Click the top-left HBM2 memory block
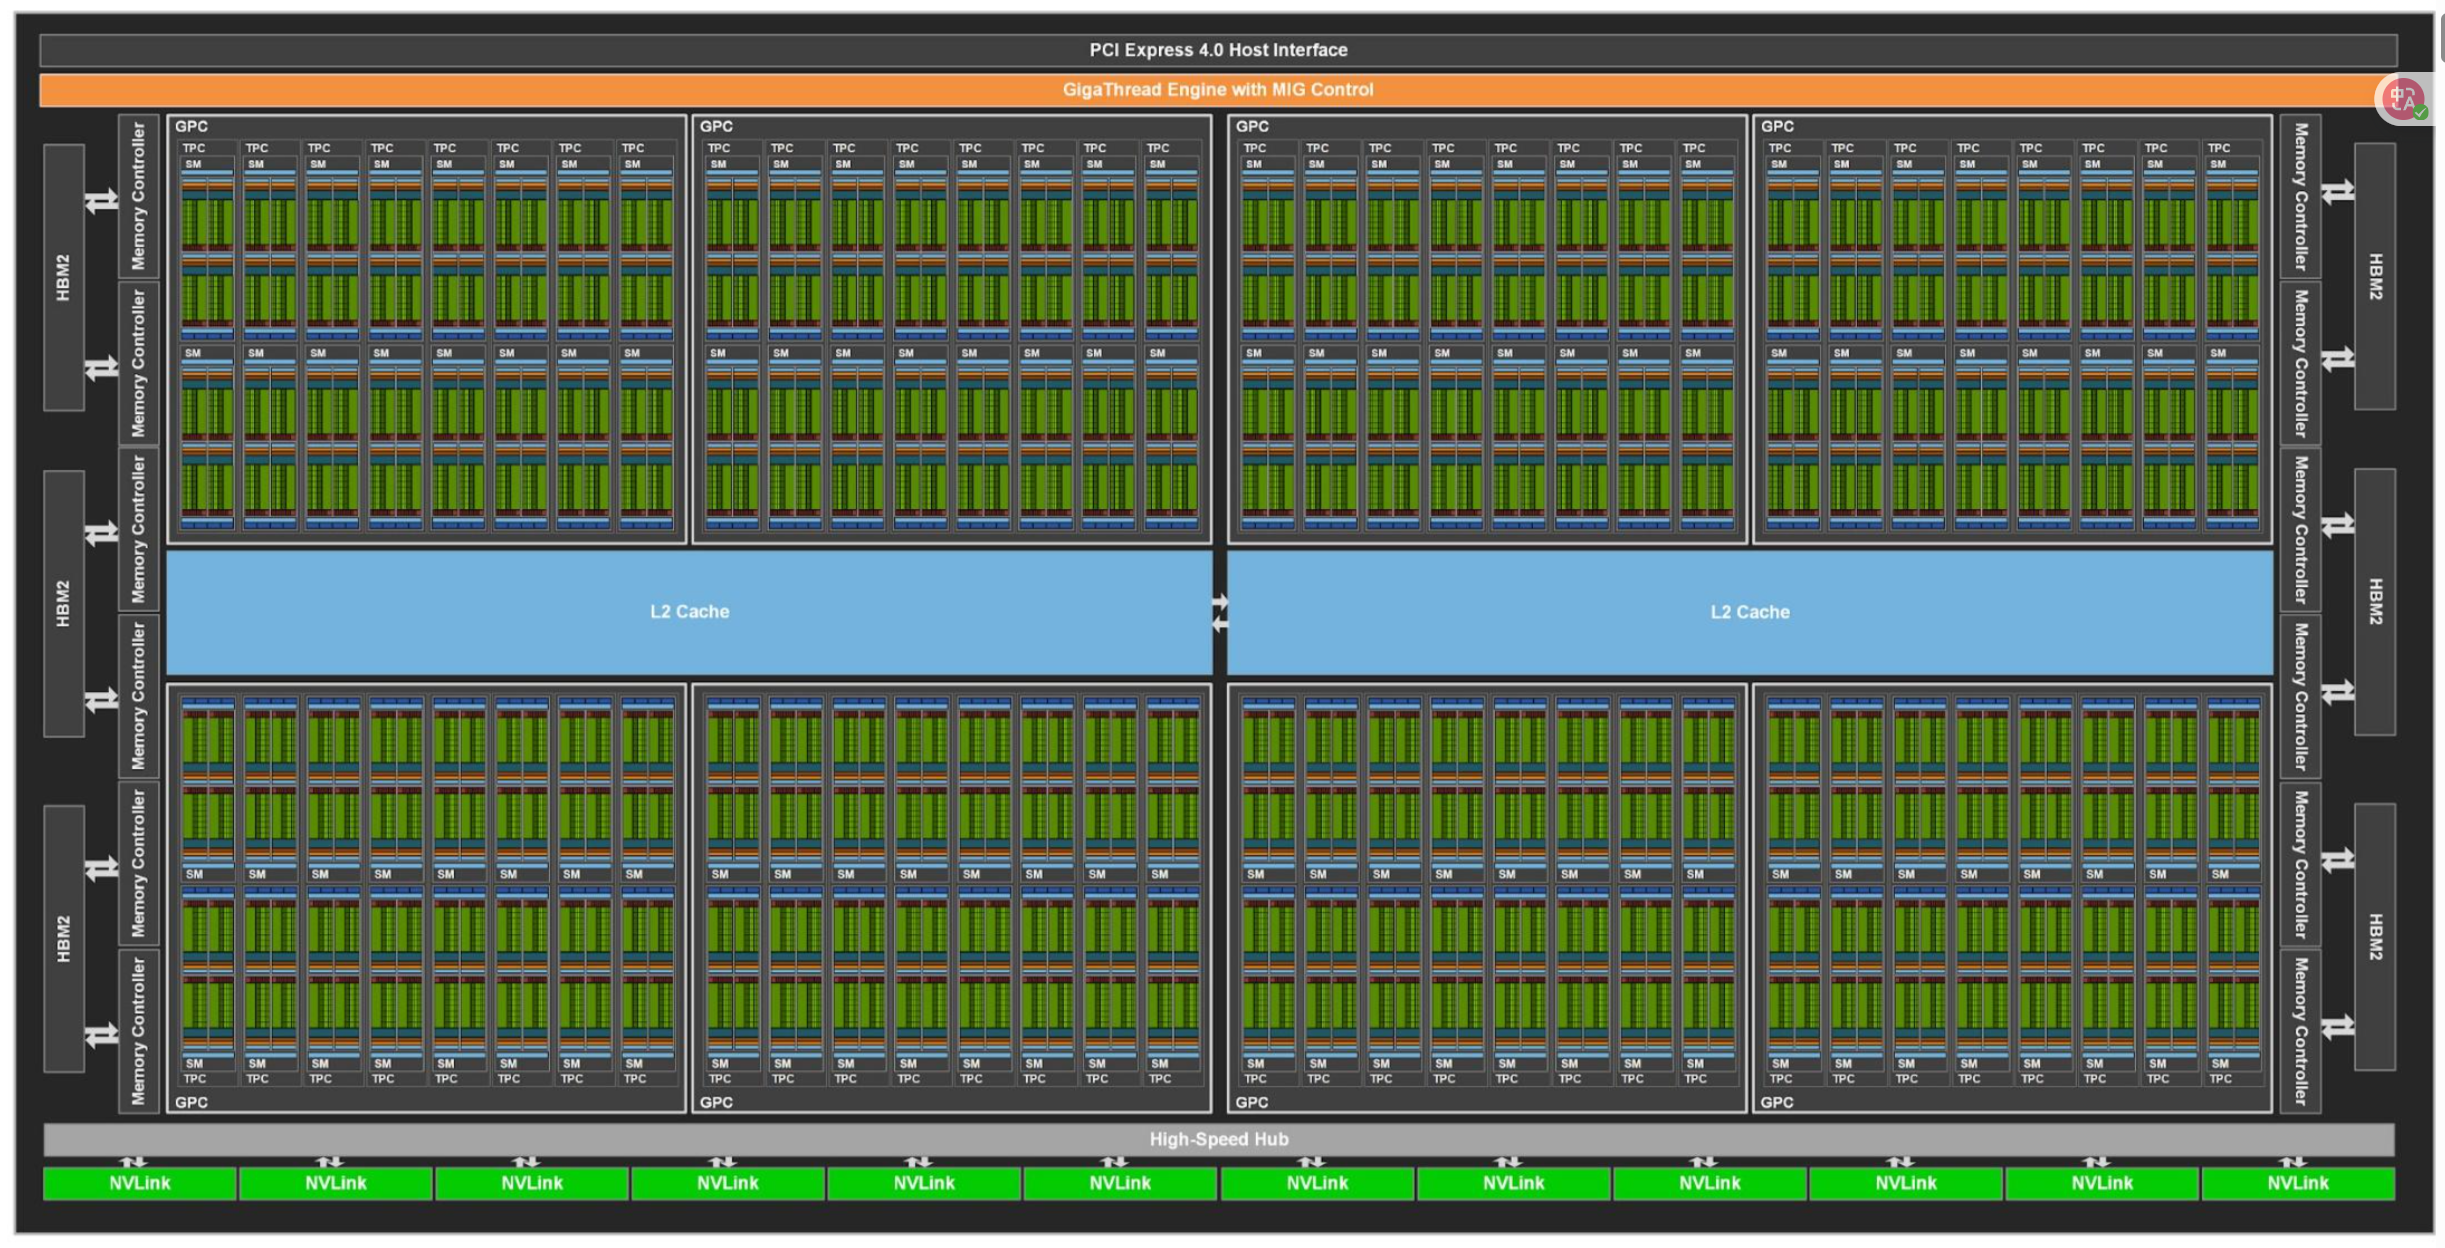The image size is (2445, 1248). (x=63, y=277)
